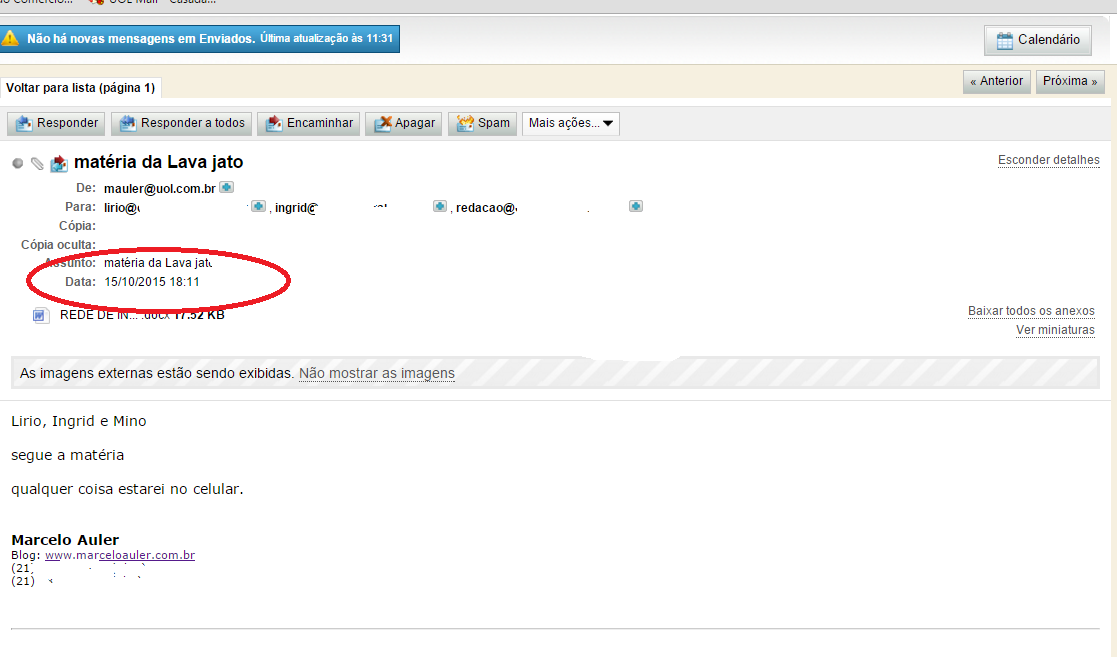The width and height of the screenshot is (1117, 657).
Task: Click the gray unread status dot
Action: point(18,163)
